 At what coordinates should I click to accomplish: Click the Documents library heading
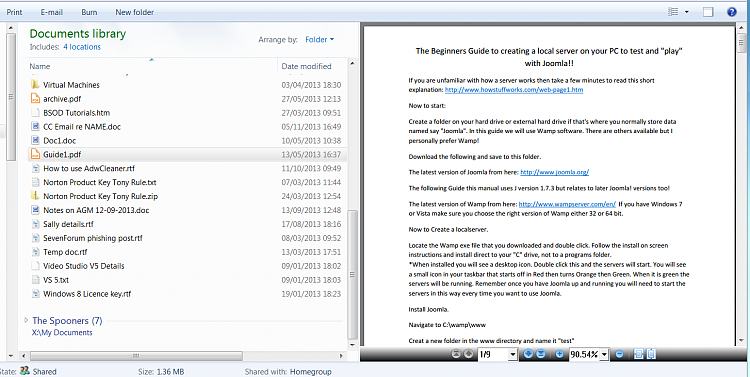coord(77,33)
